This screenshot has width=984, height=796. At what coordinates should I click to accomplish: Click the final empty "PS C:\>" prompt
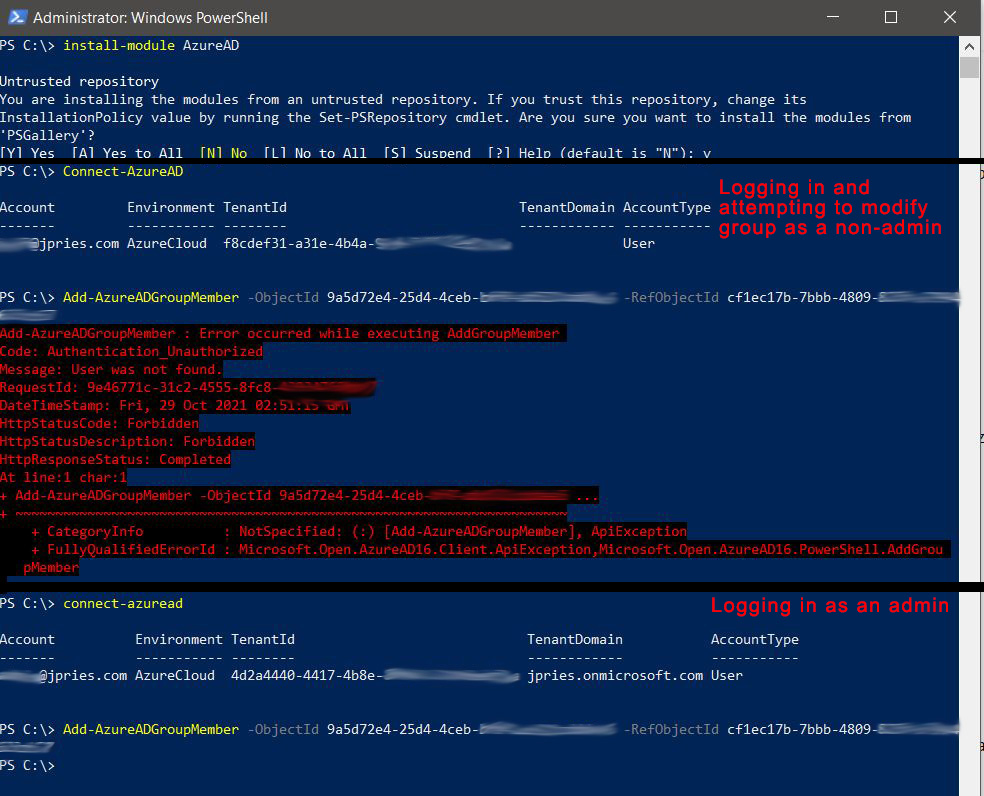pos(28,765)
